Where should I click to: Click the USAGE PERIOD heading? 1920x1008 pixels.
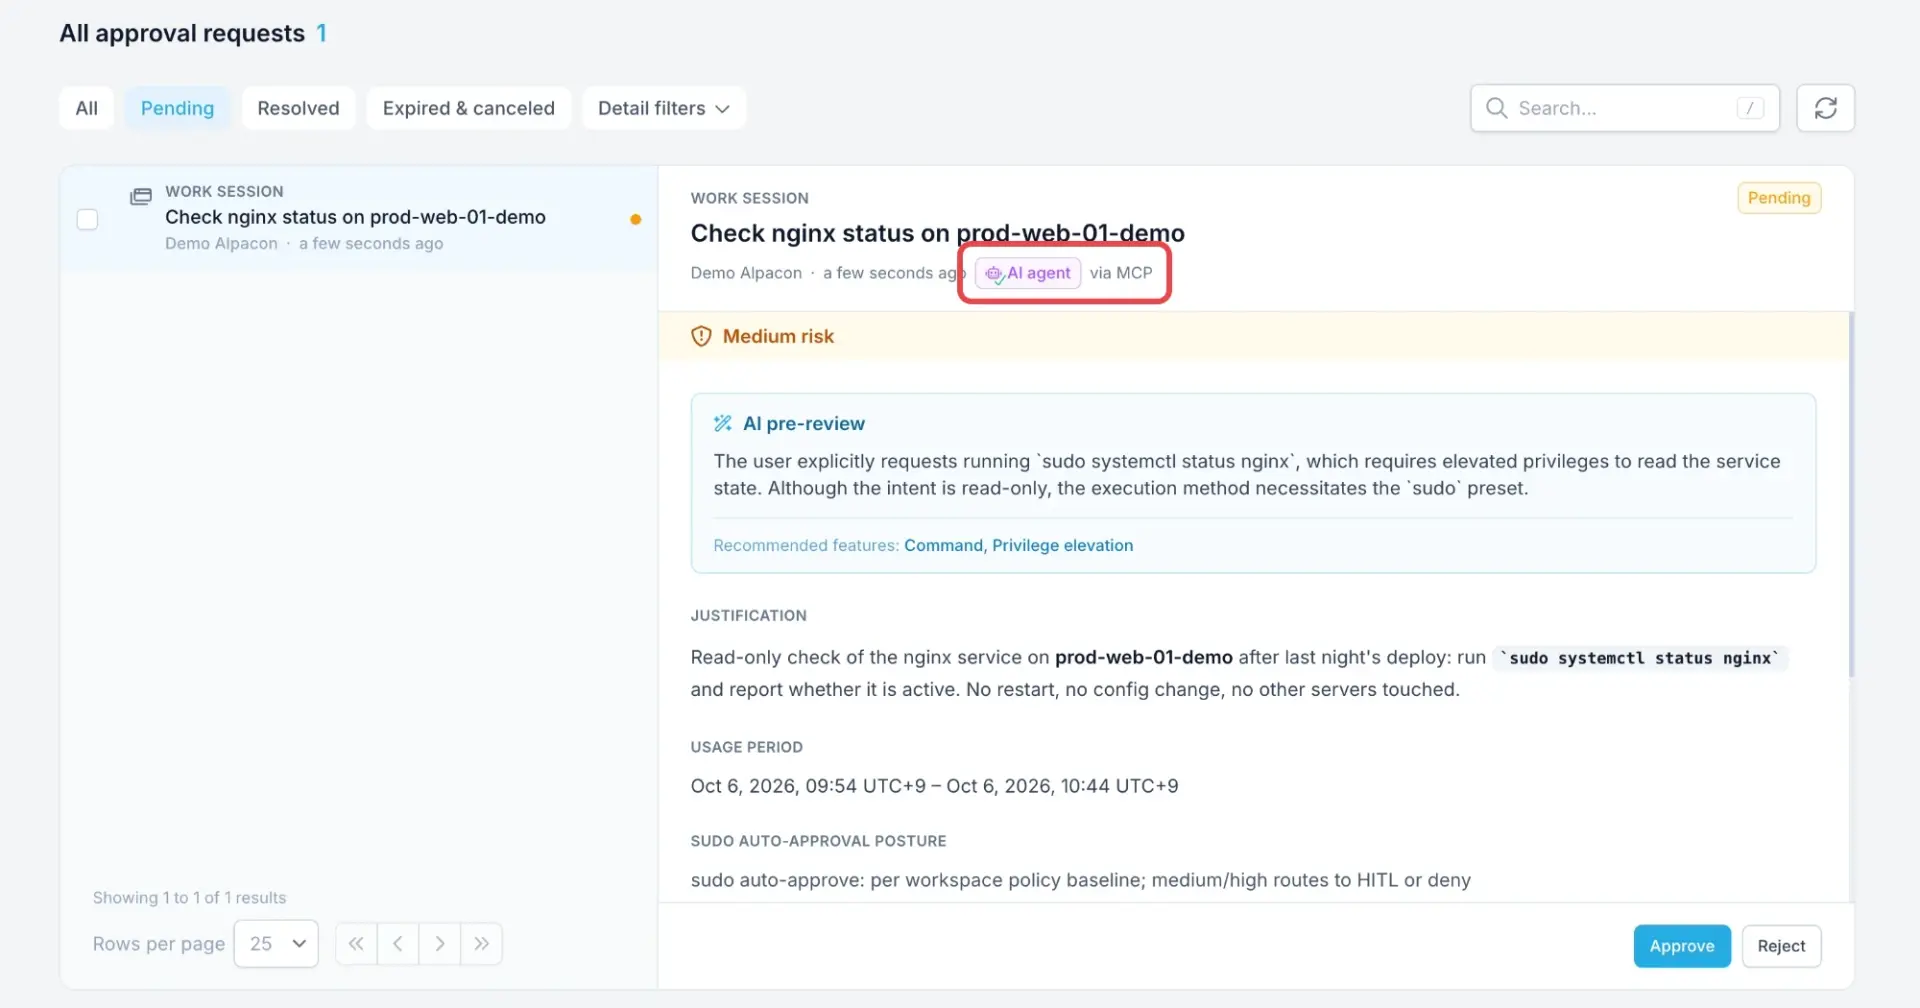coord(746,747)
